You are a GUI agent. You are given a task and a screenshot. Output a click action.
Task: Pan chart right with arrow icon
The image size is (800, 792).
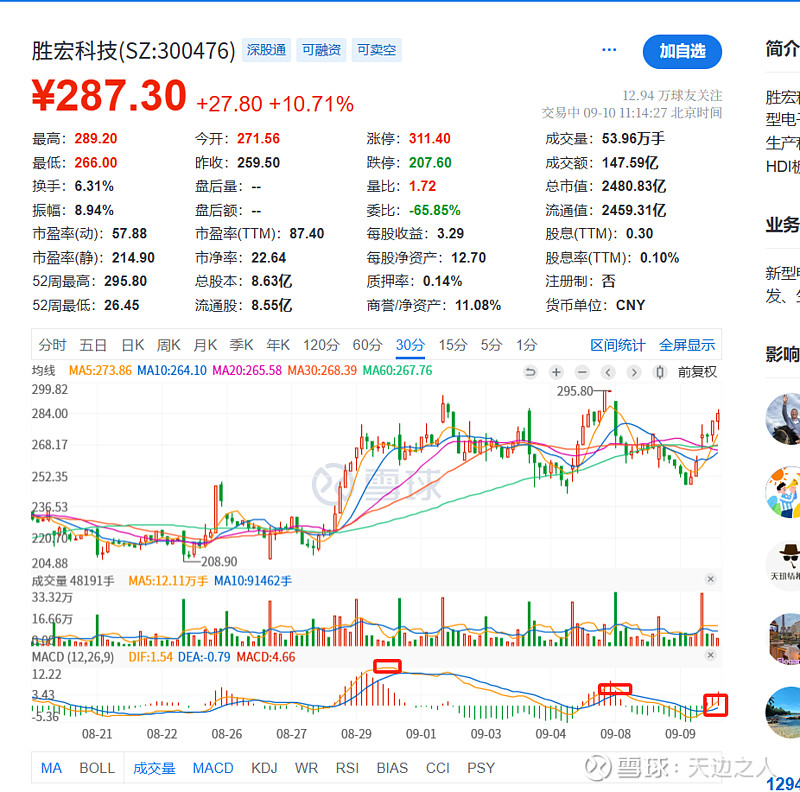coord(634,373)
